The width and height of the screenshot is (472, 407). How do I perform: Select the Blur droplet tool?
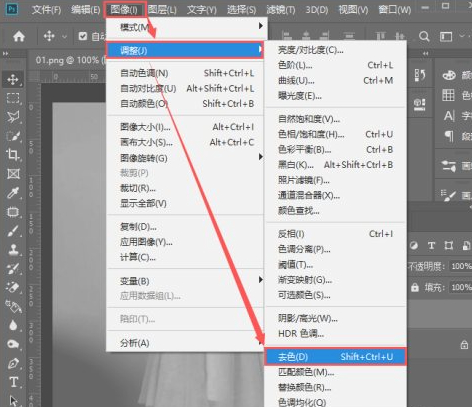pos(13,325)
